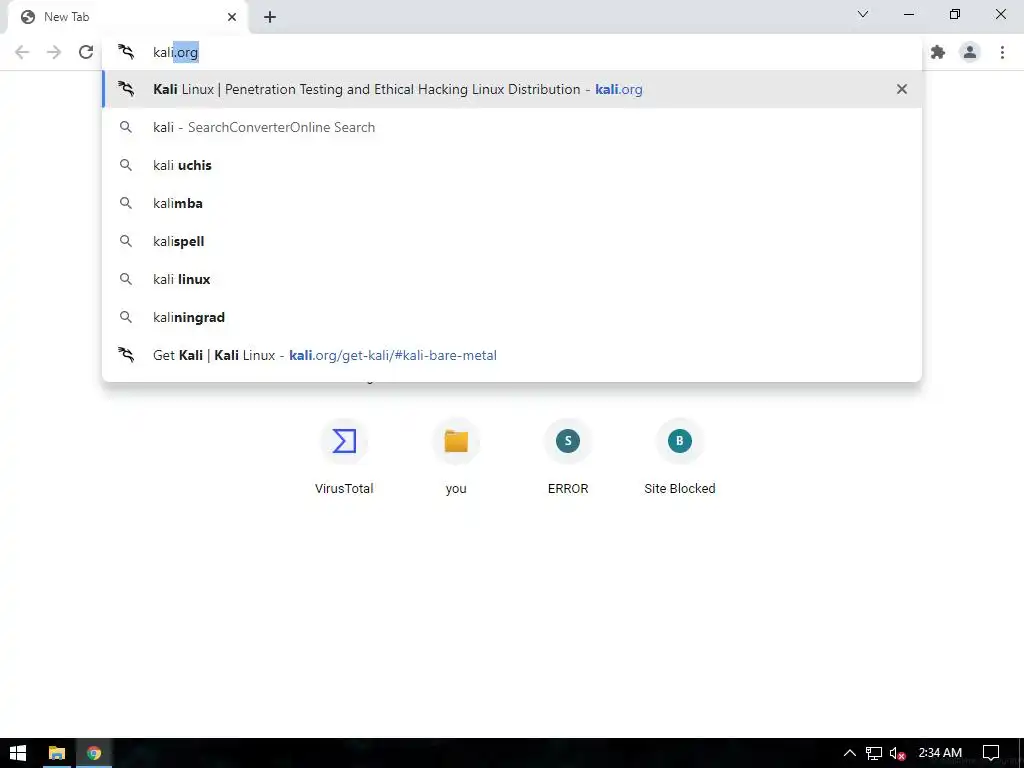
Task: Pick the 'kalispell' search suggestion
Action: (512, 241)
